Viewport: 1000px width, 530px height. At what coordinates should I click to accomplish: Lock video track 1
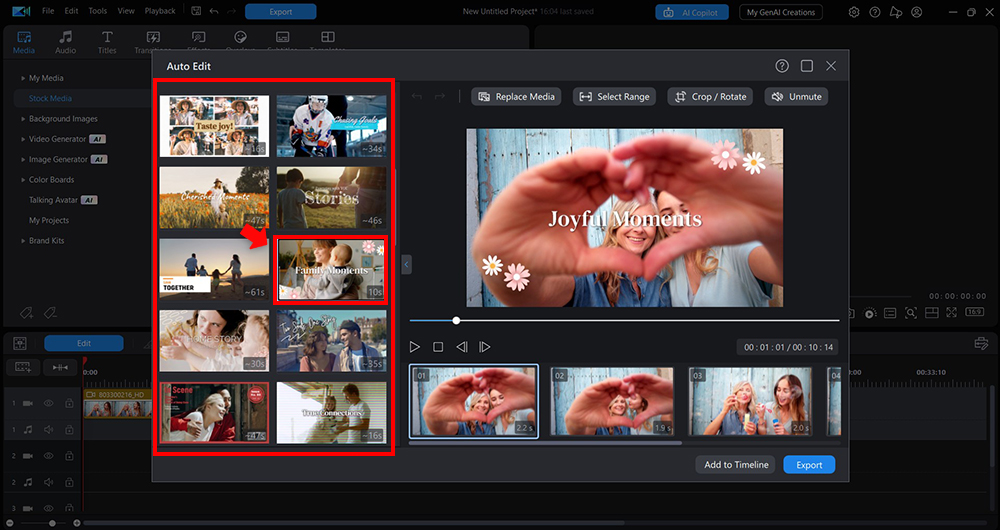(69, 404)
